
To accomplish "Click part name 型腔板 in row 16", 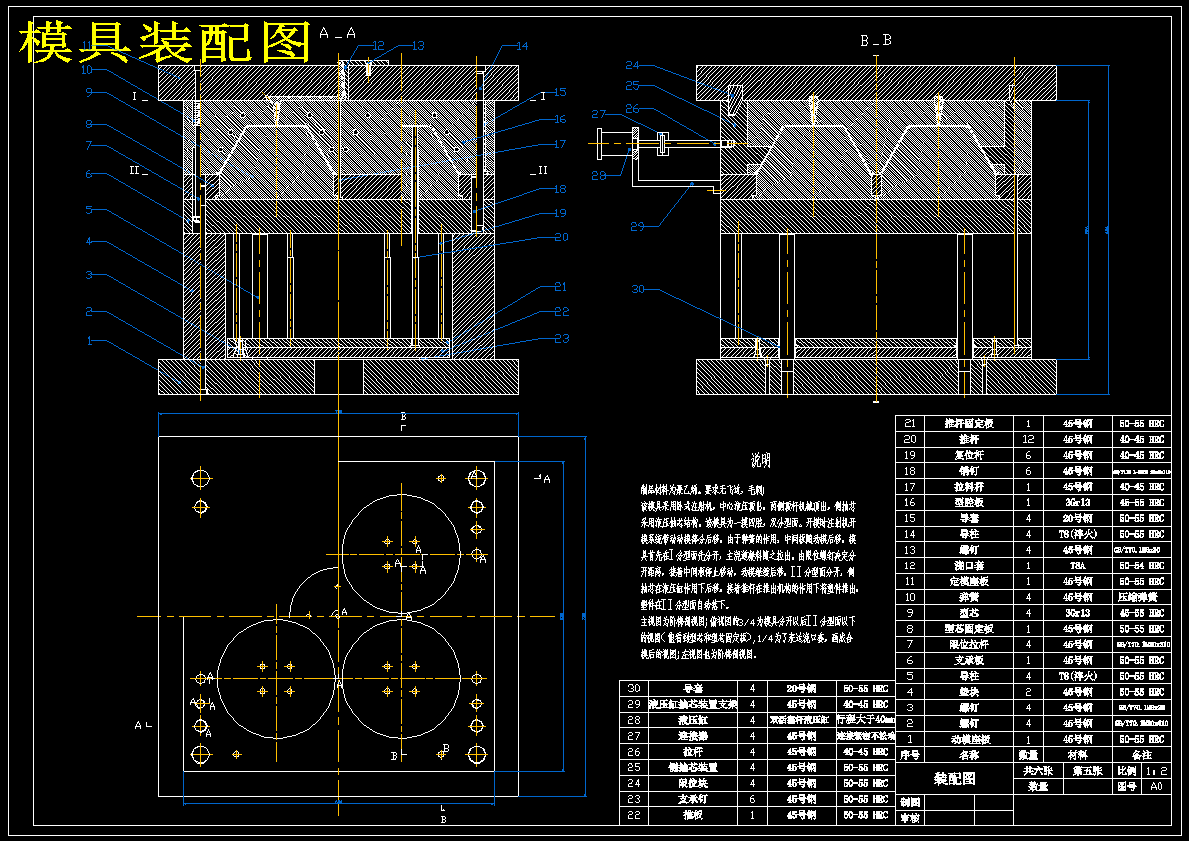I will 968,502.
